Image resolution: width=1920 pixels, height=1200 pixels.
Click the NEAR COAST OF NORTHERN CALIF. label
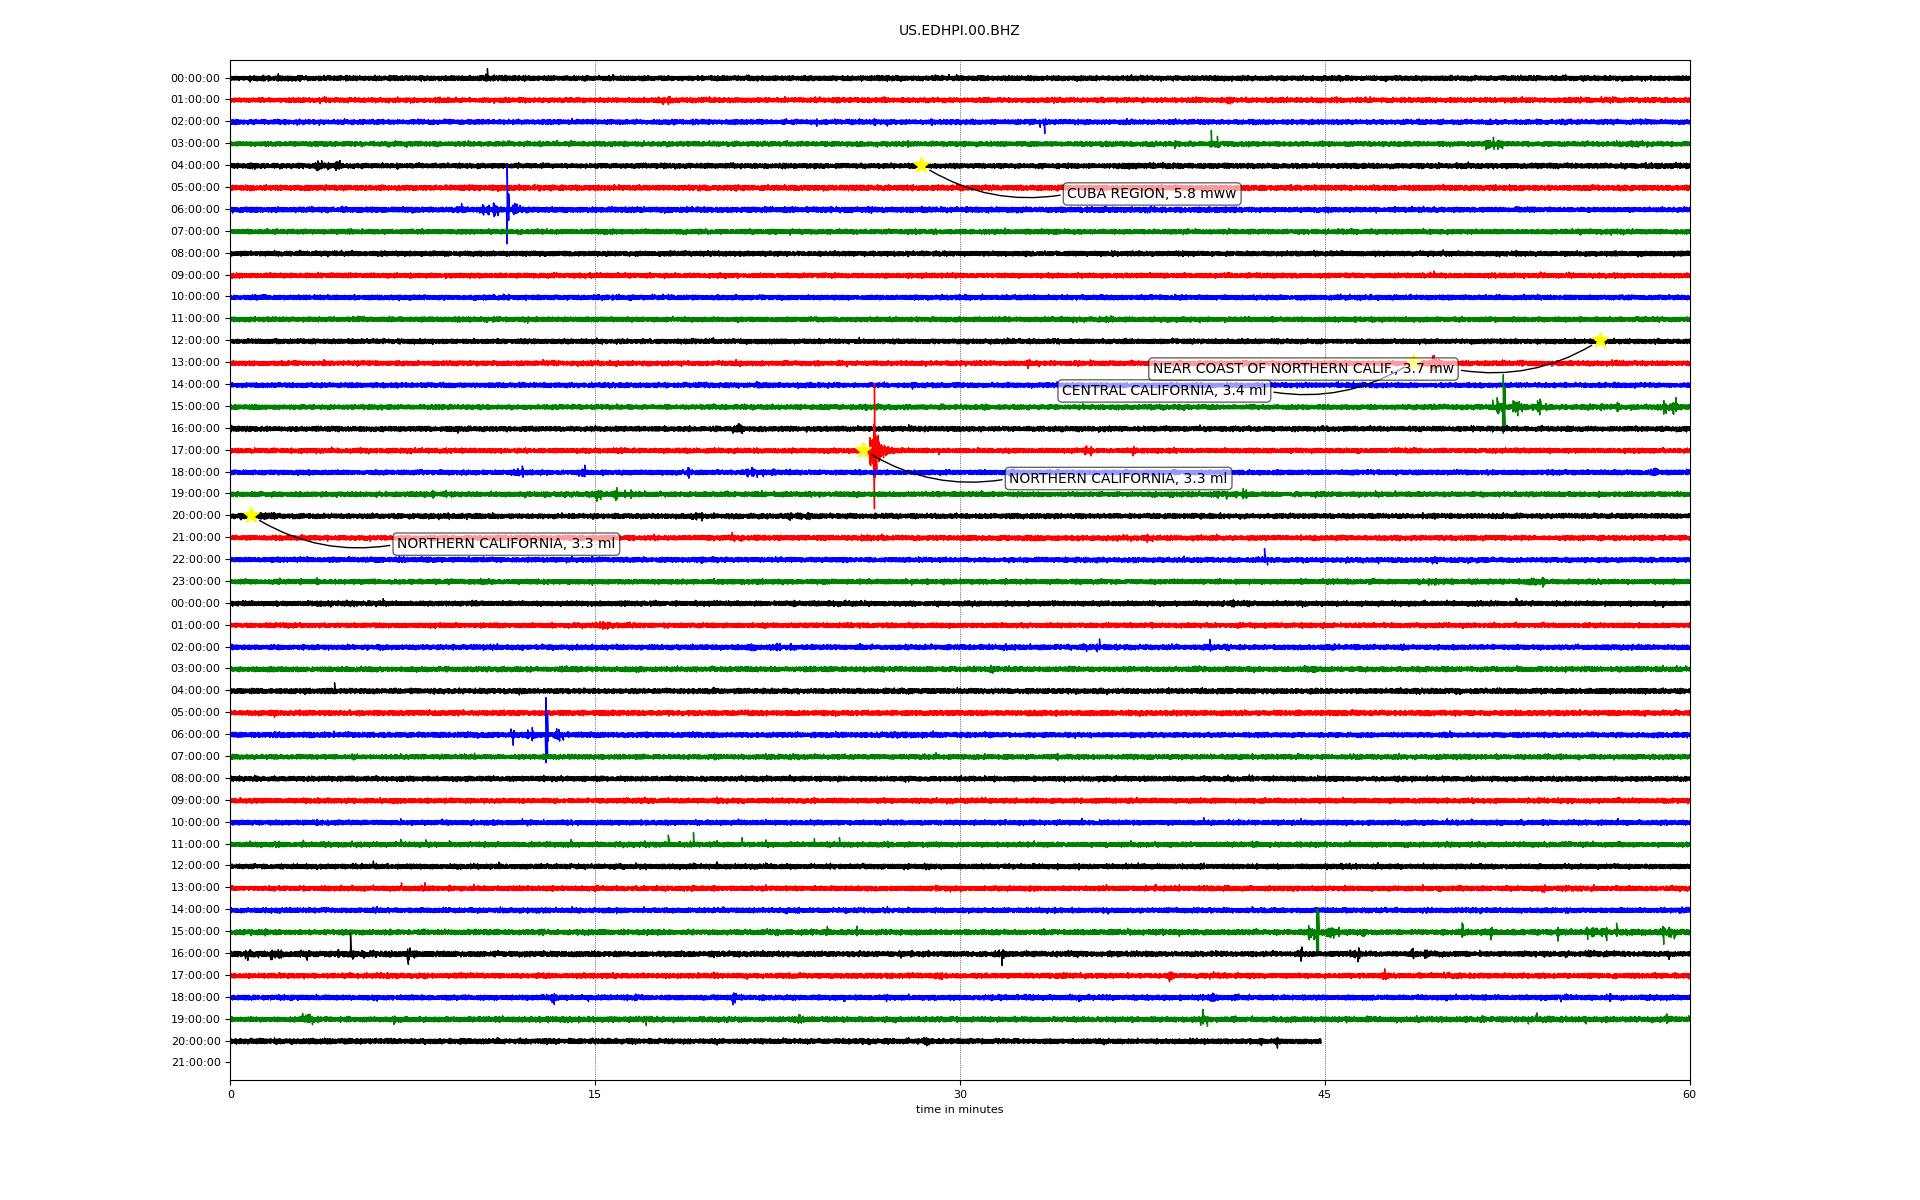(1302, 369)
